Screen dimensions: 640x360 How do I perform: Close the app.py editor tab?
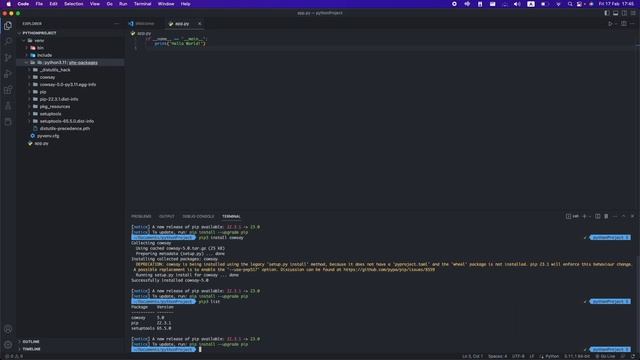(x=200, y=24)
